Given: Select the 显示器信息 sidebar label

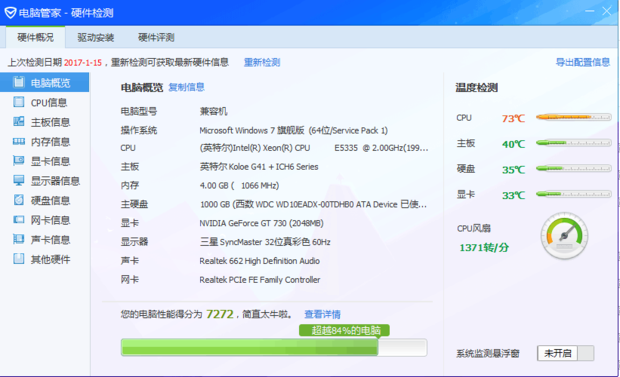Looking at the screenshot, I should [55, 181].
